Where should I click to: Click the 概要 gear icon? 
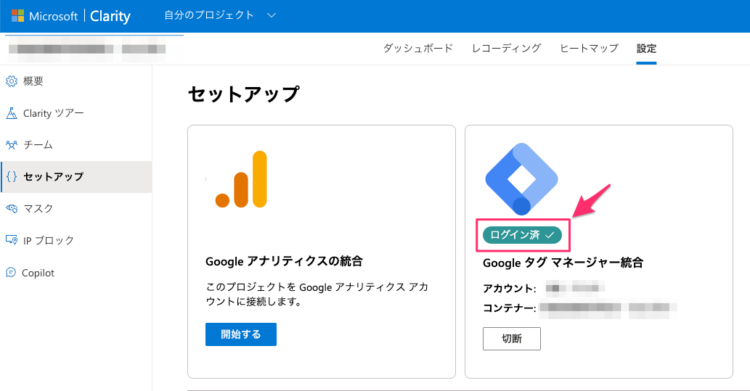pos(11,81)
